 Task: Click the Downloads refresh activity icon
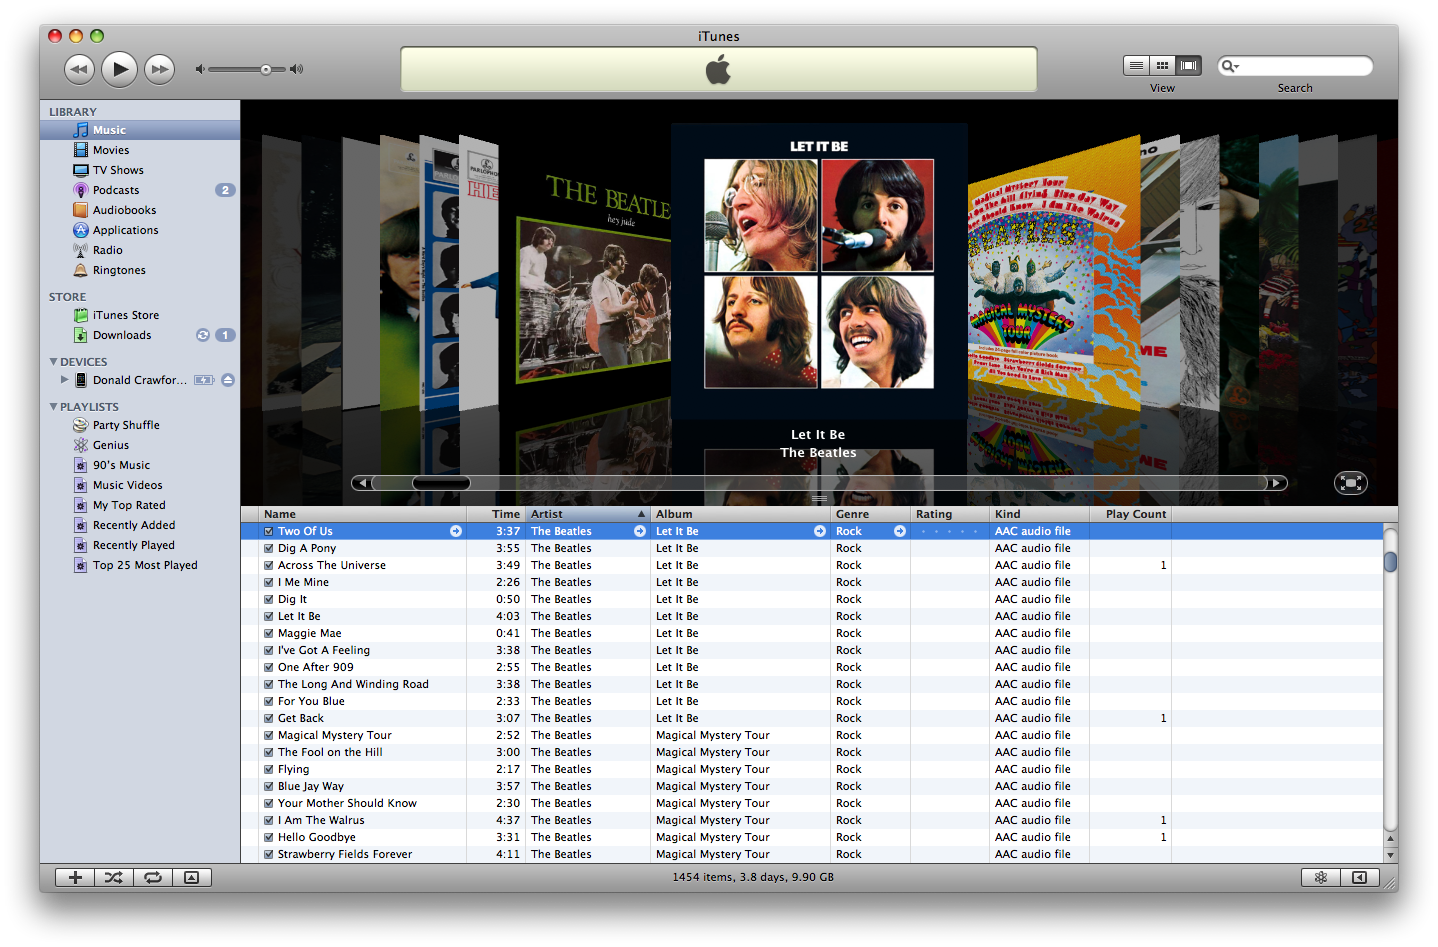(x=202, y=335)
